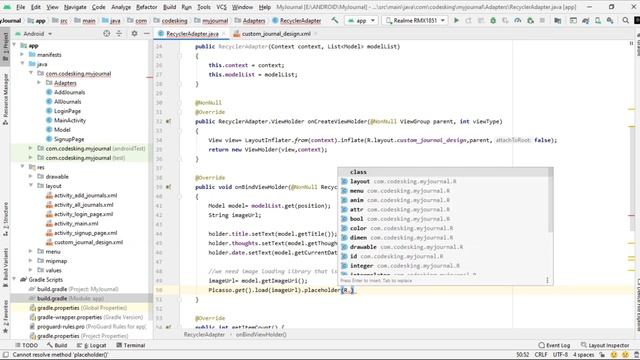Viewport: 640px width, 360px height.
Task: Open the TODO tool window
Action: [26, 345]
